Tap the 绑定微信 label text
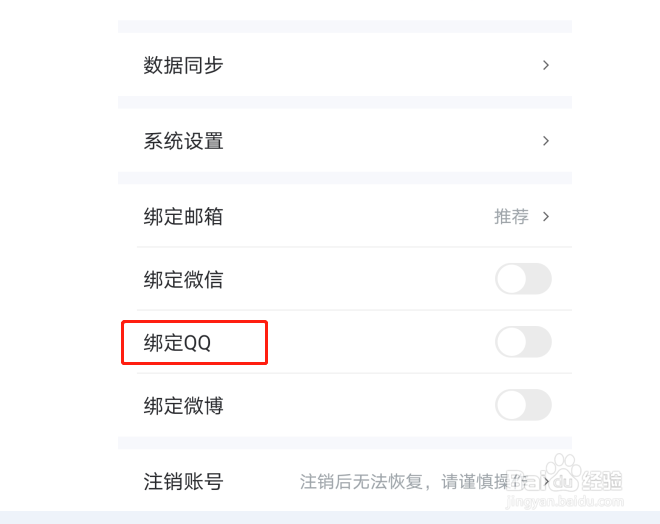 point(183,279)
